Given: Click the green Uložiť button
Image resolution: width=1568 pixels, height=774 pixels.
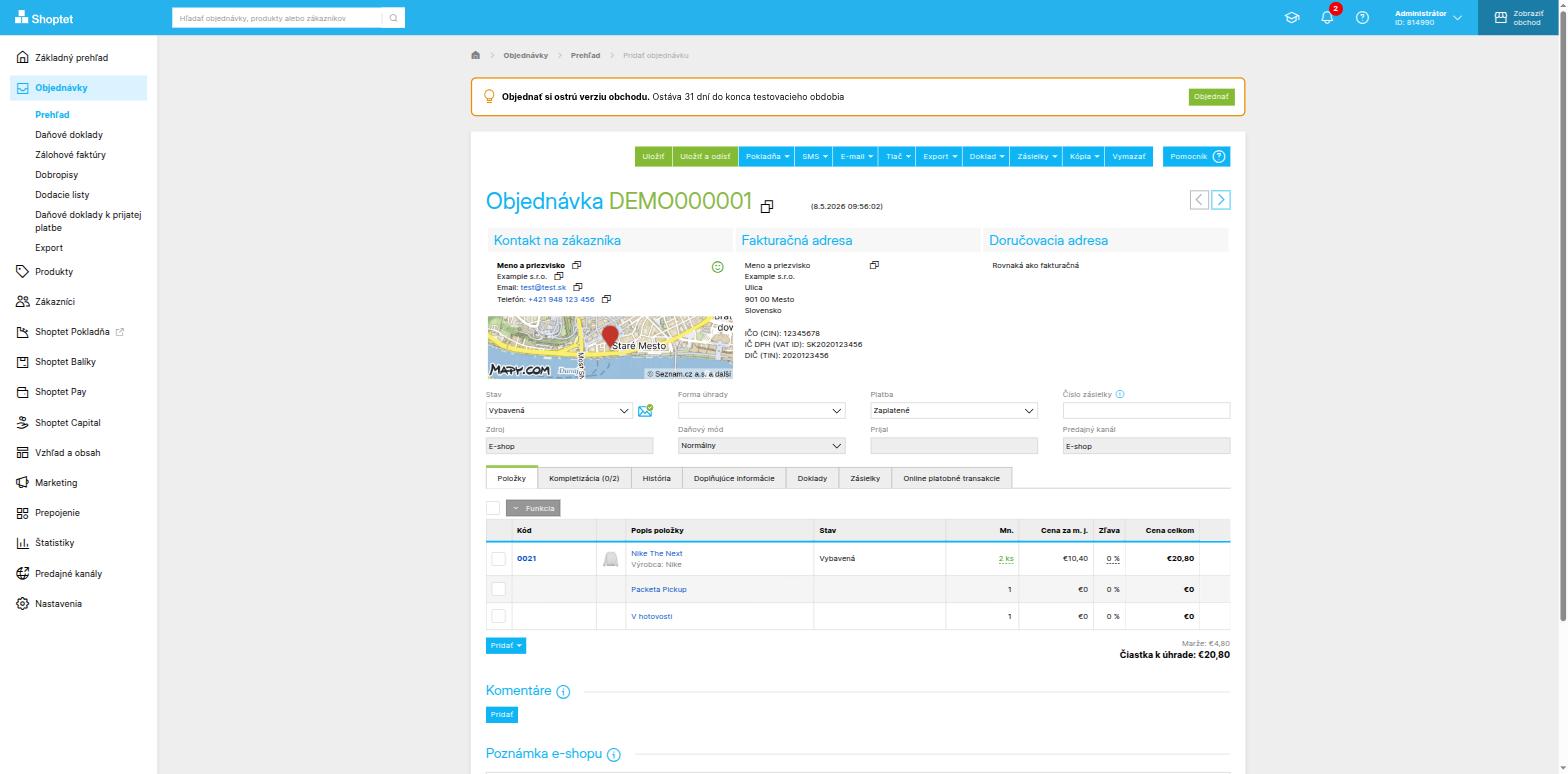Looking at the screenshot, I should (653, 156).
